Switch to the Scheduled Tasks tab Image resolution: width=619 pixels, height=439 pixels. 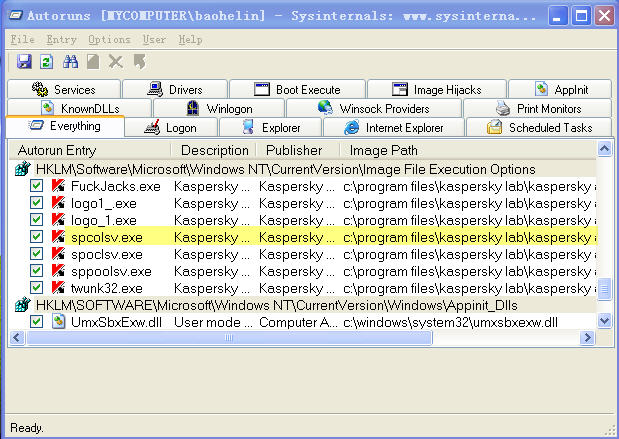(x=538, y=128)
